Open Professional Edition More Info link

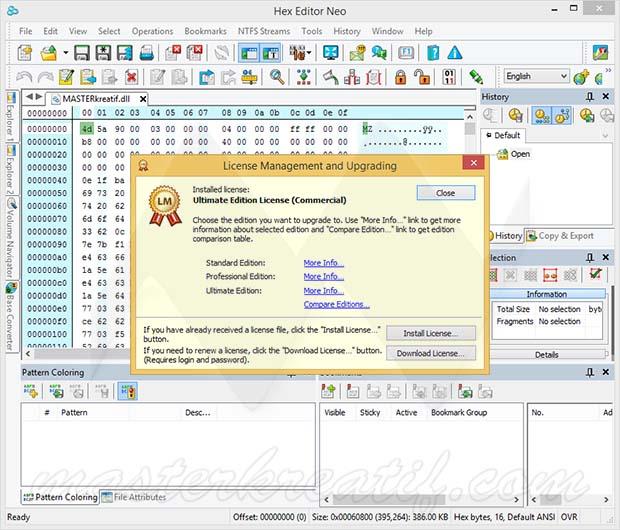click(323, 276)
